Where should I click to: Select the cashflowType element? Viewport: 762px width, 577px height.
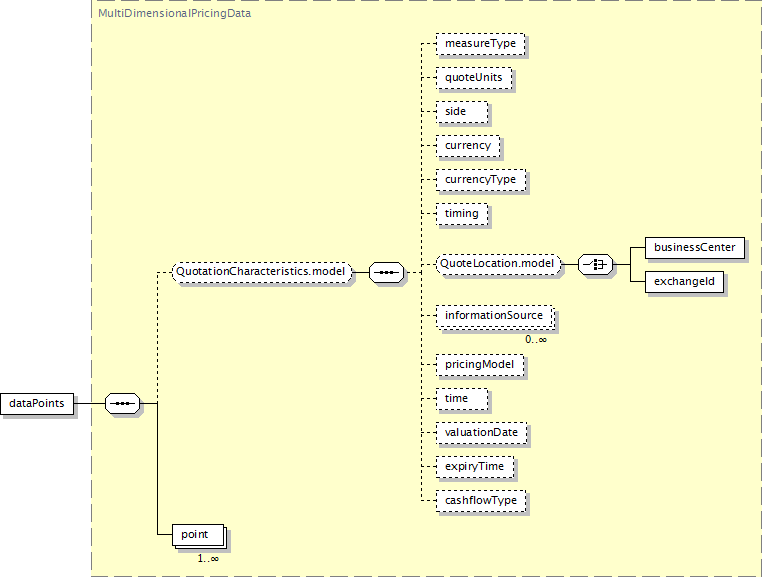[x=481, y=501]
